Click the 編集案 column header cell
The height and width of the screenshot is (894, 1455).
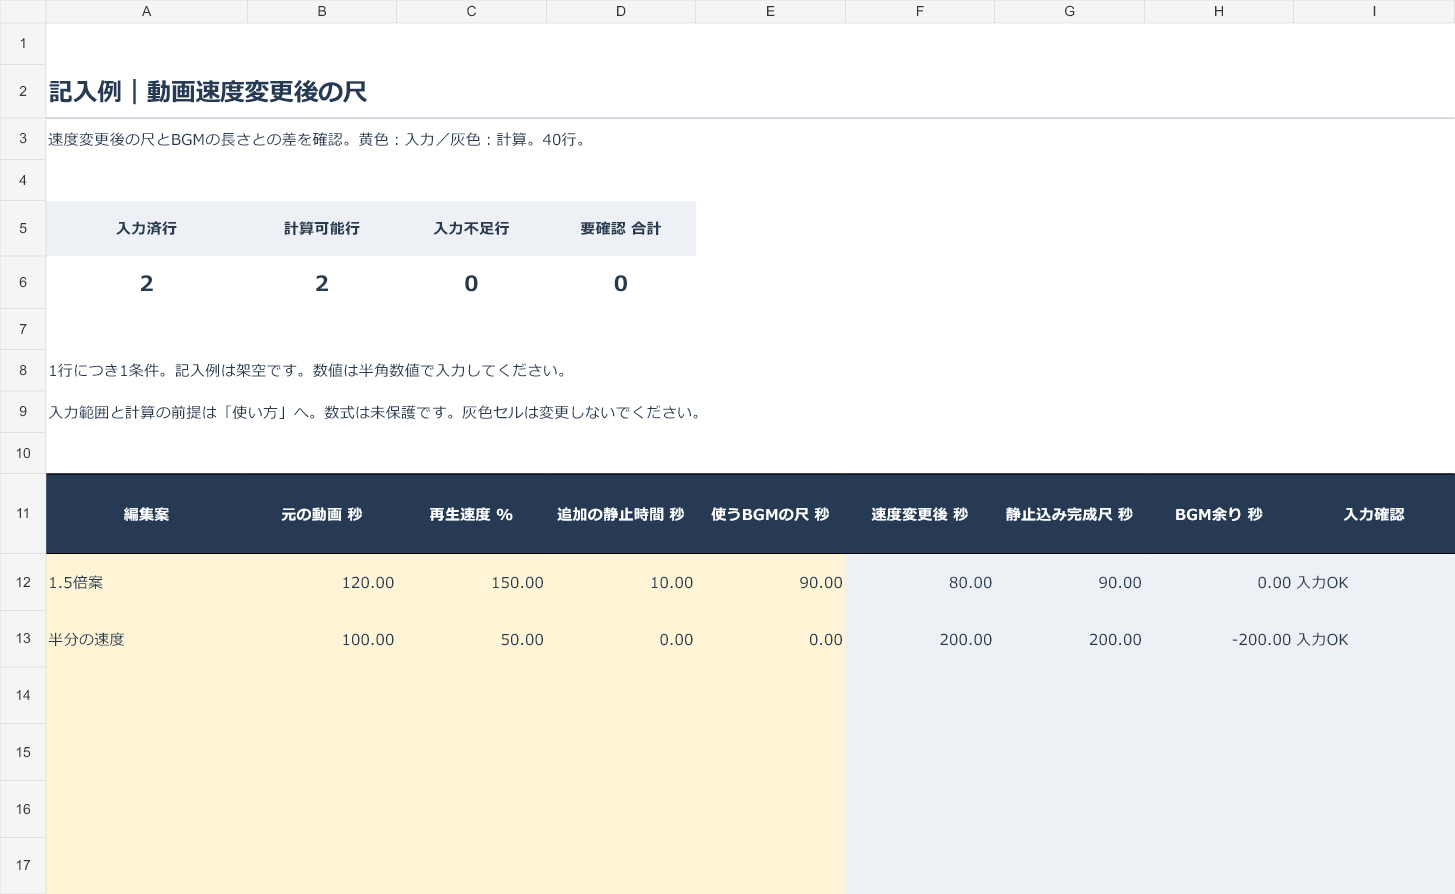(146, 514)
